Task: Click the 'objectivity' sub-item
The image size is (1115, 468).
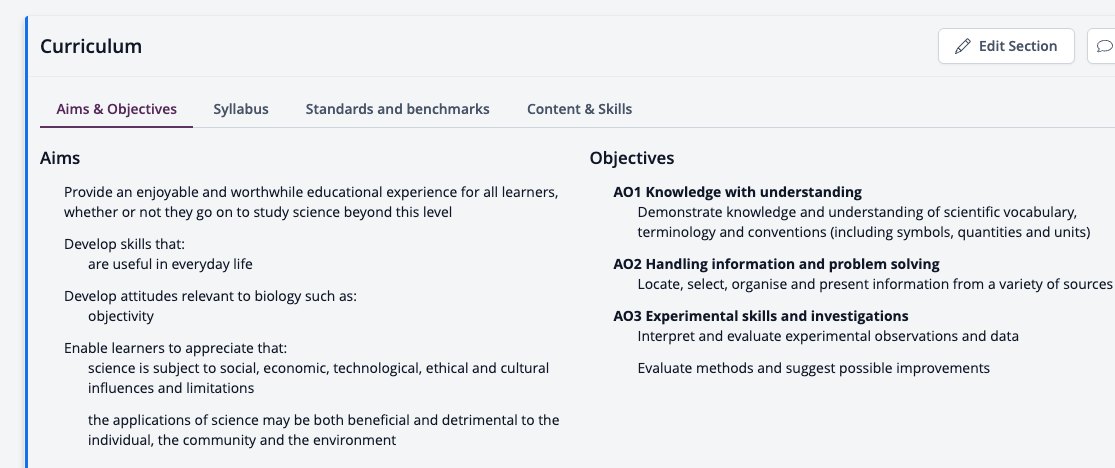Action: click(x=121, y=316)
